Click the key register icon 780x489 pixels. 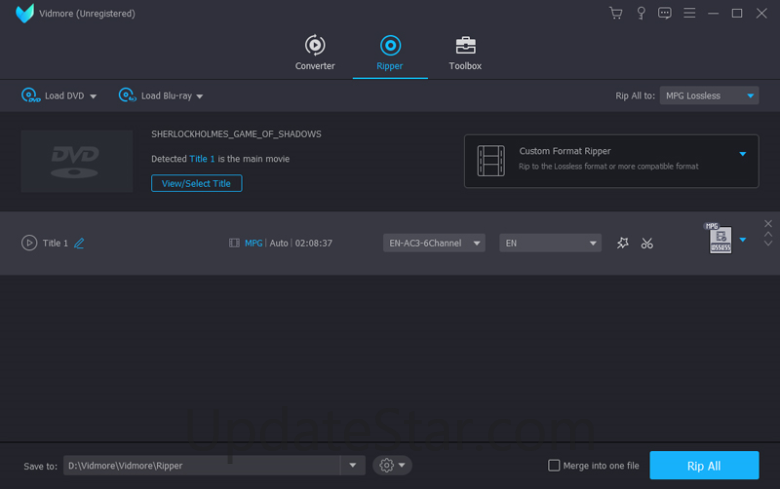(x=641, y=13)
